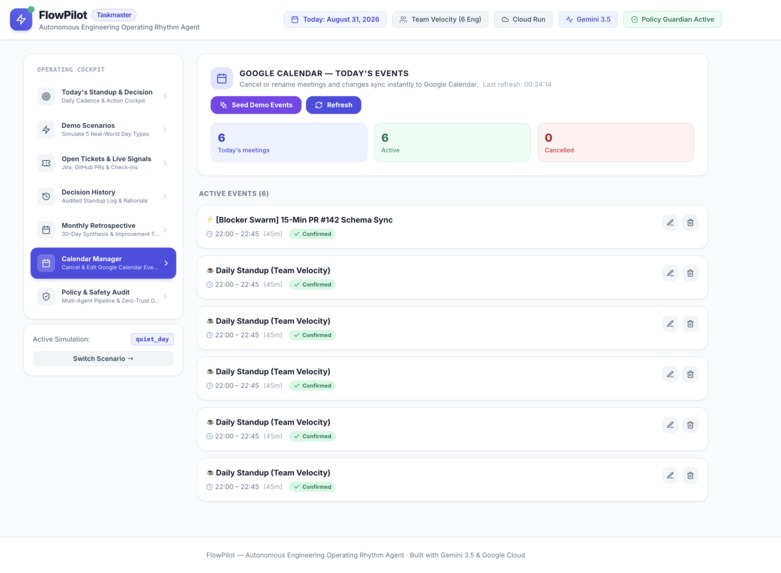
Task: Click the Last refresh timestamp text
Action: click(x=517, y=85)
